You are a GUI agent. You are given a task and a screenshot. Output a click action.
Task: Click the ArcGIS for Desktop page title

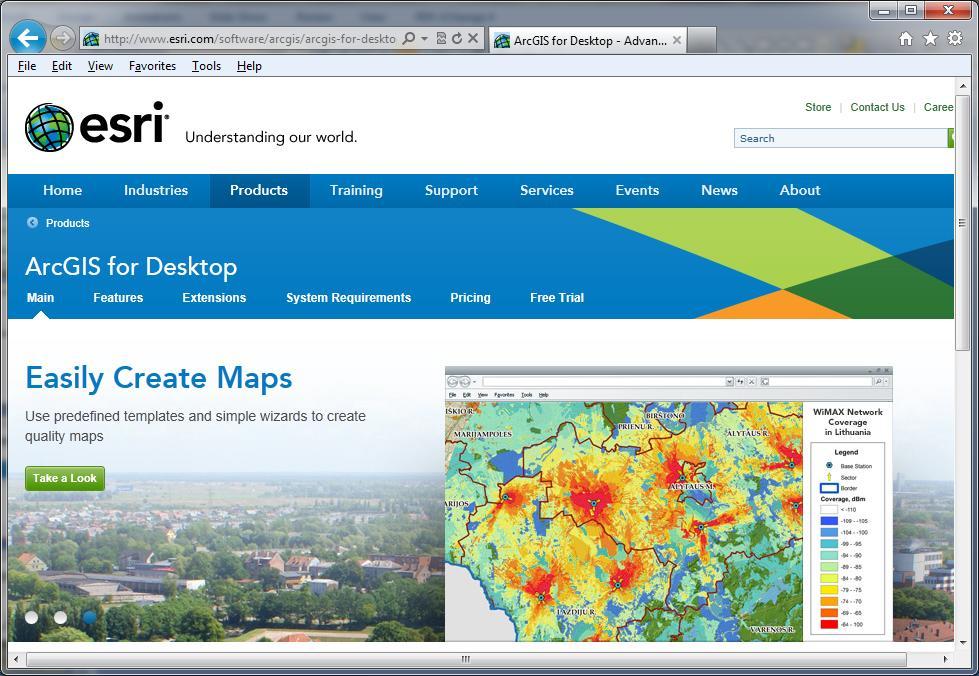(x=131, y=267)
